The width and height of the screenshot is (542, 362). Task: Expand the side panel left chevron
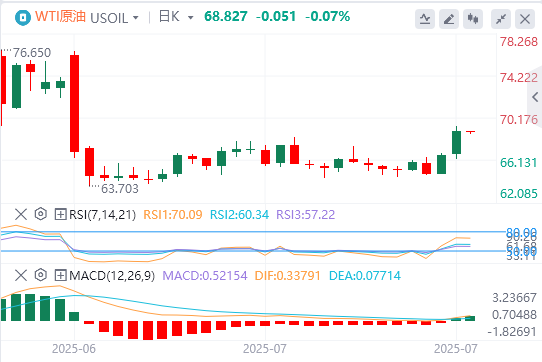(535, 97)
